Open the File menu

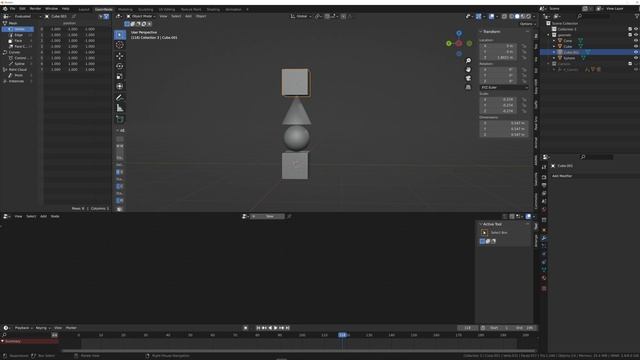(x=12, y=9)
